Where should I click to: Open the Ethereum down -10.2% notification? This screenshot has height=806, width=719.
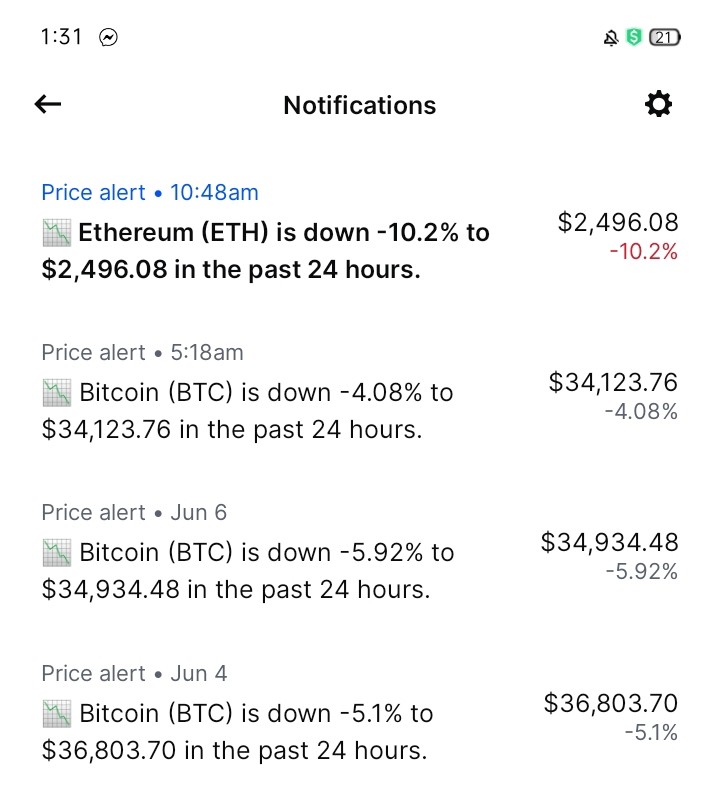(360, 232)
